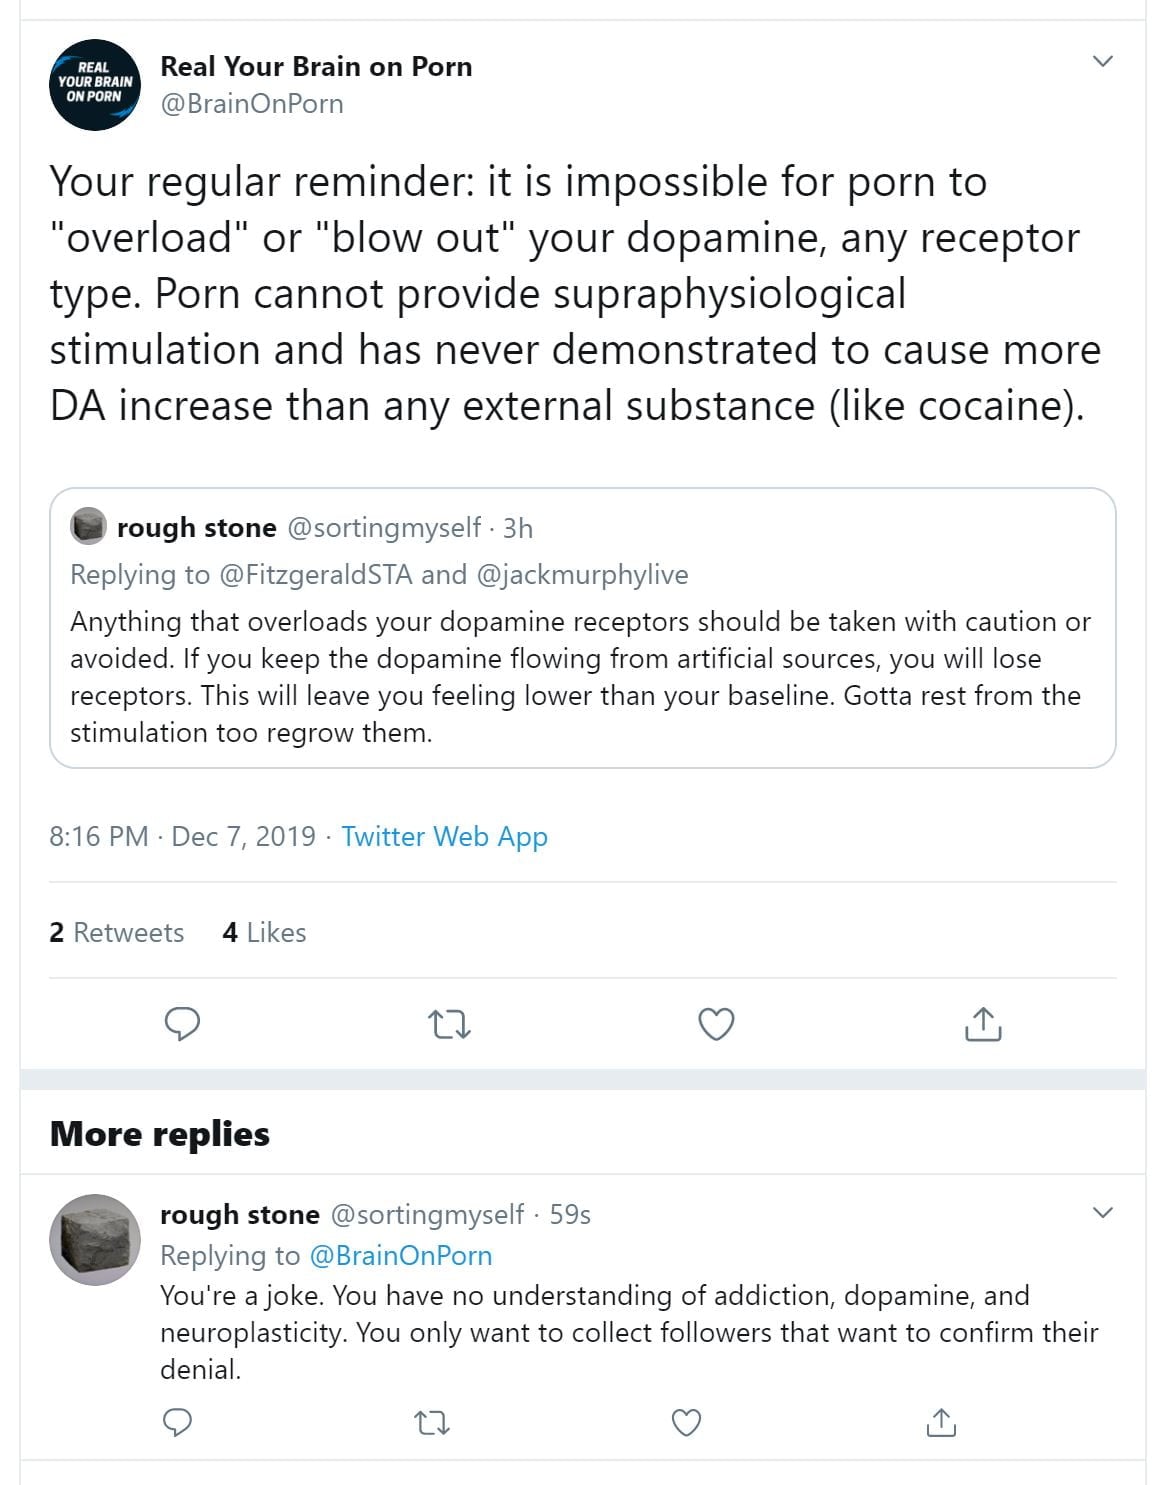
Task: Retweet the main BrainOnPorn tweet
Action: [x=449, y=1024]
